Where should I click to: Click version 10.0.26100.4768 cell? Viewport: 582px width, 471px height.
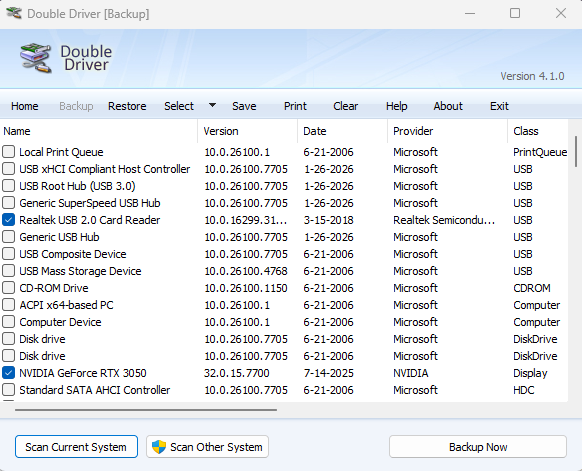[246, 271]
